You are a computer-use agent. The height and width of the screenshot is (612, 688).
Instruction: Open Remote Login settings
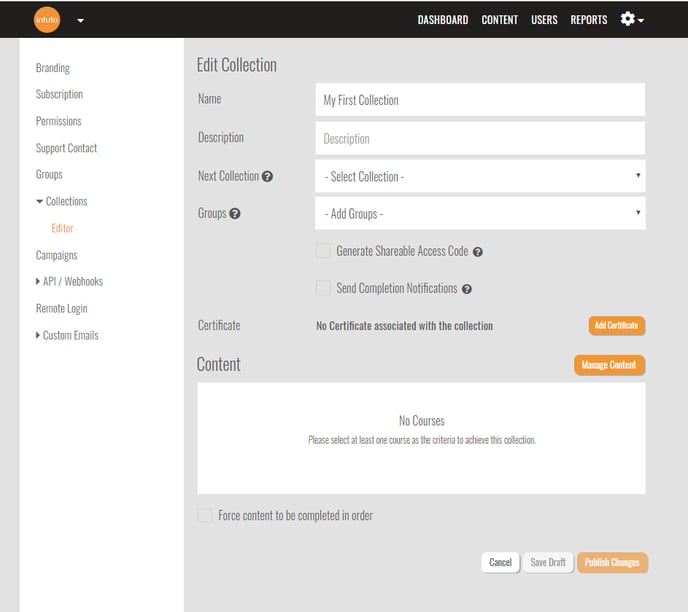tap(61, 309)
